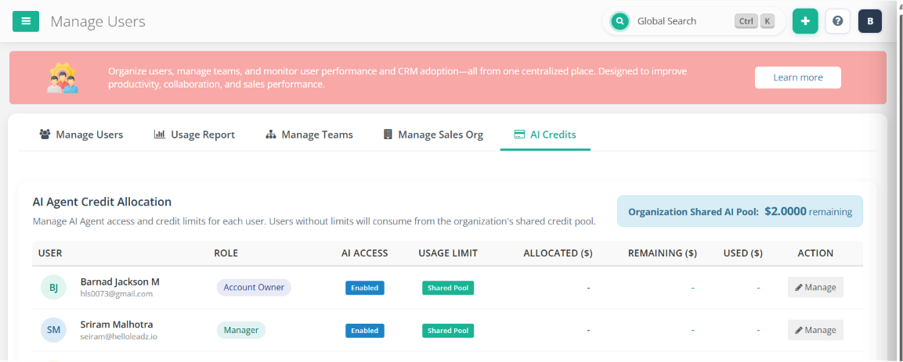This screenshot has width=903, height=362.
Task: Manage credits for Sriram Malhotra
Action: (x=815, y=330)
